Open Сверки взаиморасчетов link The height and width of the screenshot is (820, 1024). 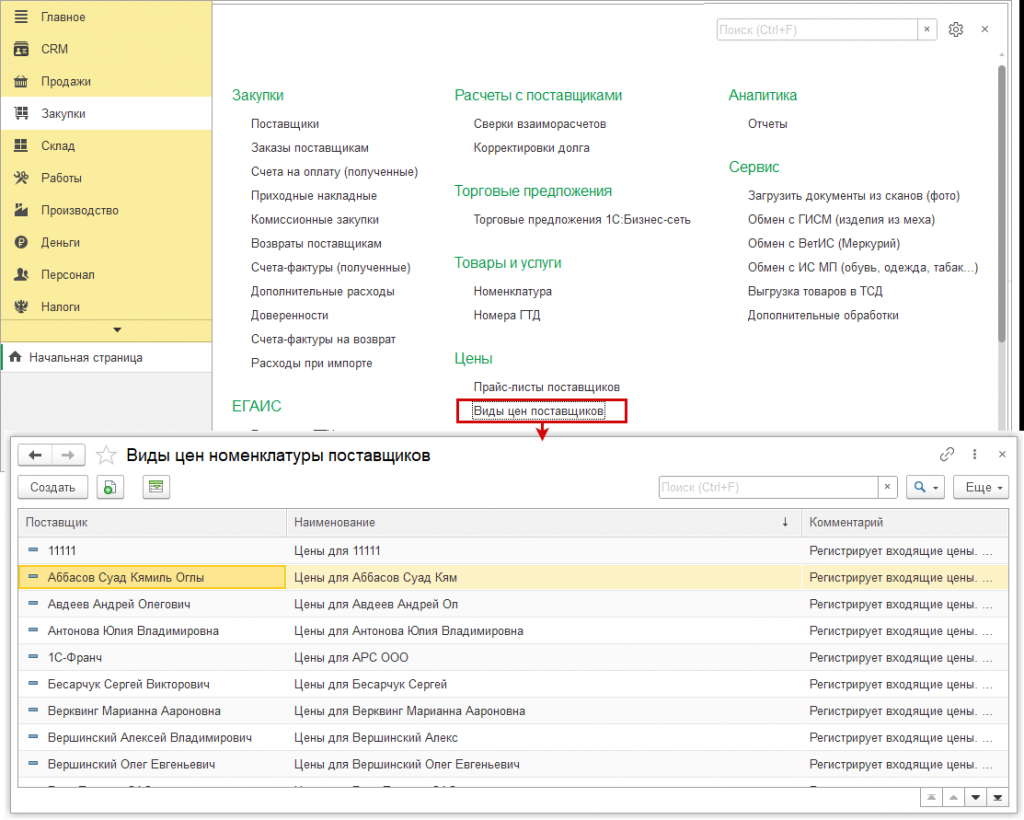tap(539, 124)
